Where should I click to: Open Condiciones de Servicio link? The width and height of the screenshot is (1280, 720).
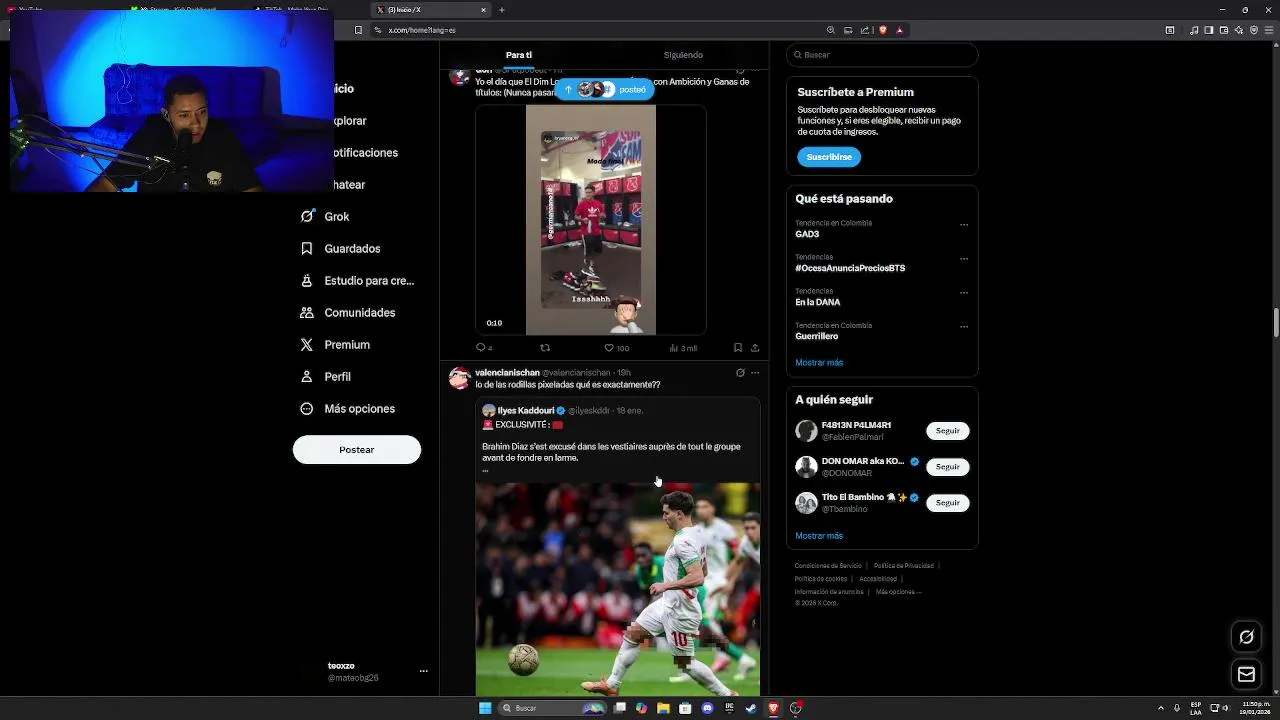828,566
